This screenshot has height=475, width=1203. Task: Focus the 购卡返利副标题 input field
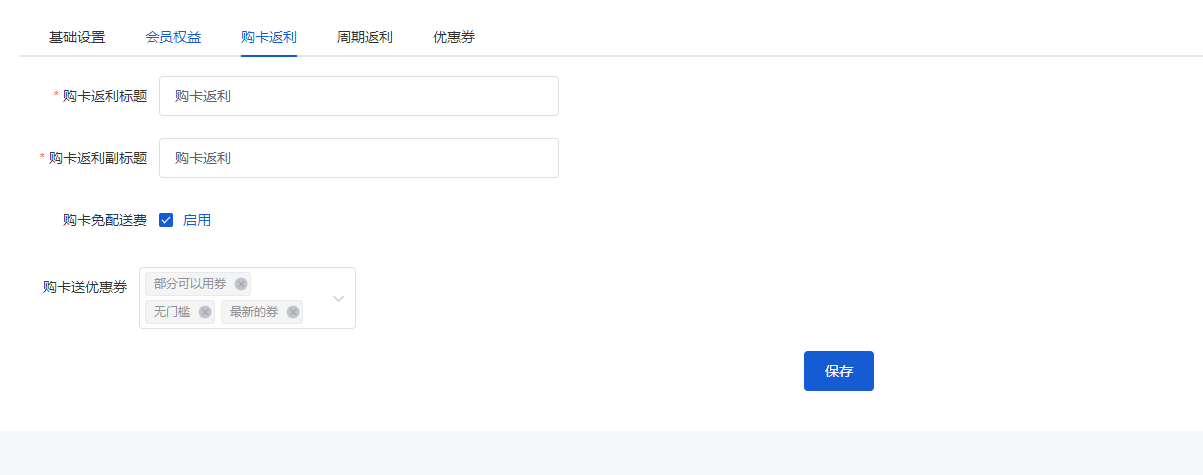click(x=359, y=158)
